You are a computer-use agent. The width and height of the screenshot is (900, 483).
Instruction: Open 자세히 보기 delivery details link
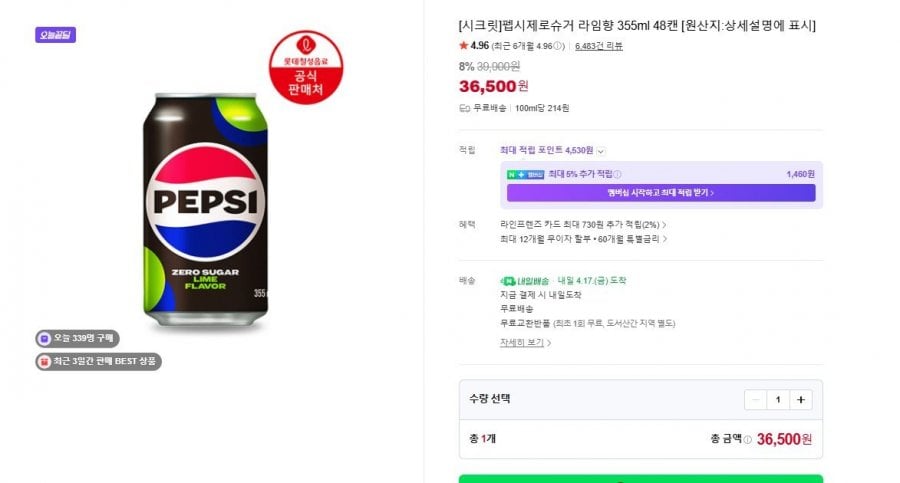point(524,342)
